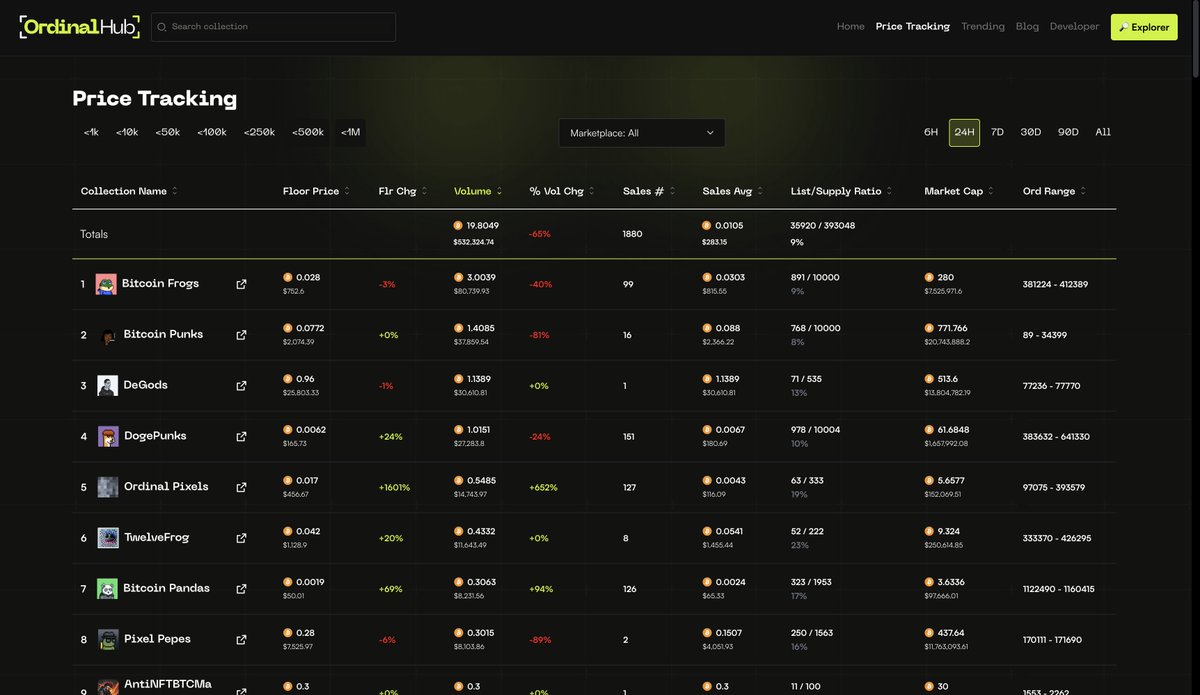The width and height of the screenshot is (1200, 695).
Task: Open external link icon for TwelveFrog
Action: (x=241, y=538)
